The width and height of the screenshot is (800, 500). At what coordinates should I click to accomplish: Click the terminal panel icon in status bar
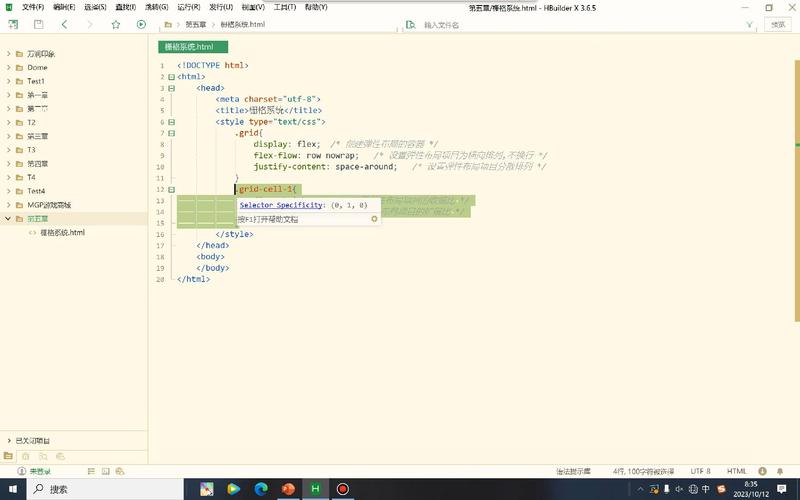point(106,471)
